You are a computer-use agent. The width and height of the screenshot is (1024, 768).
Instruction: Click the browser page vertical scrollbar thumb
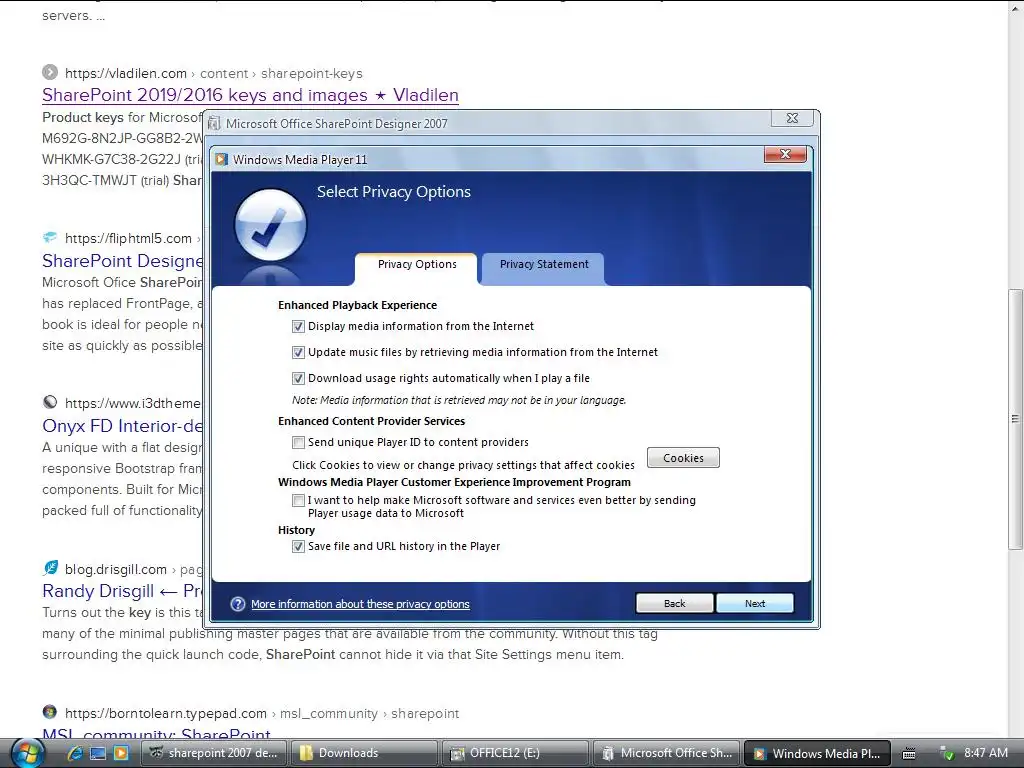[1015, 419]
